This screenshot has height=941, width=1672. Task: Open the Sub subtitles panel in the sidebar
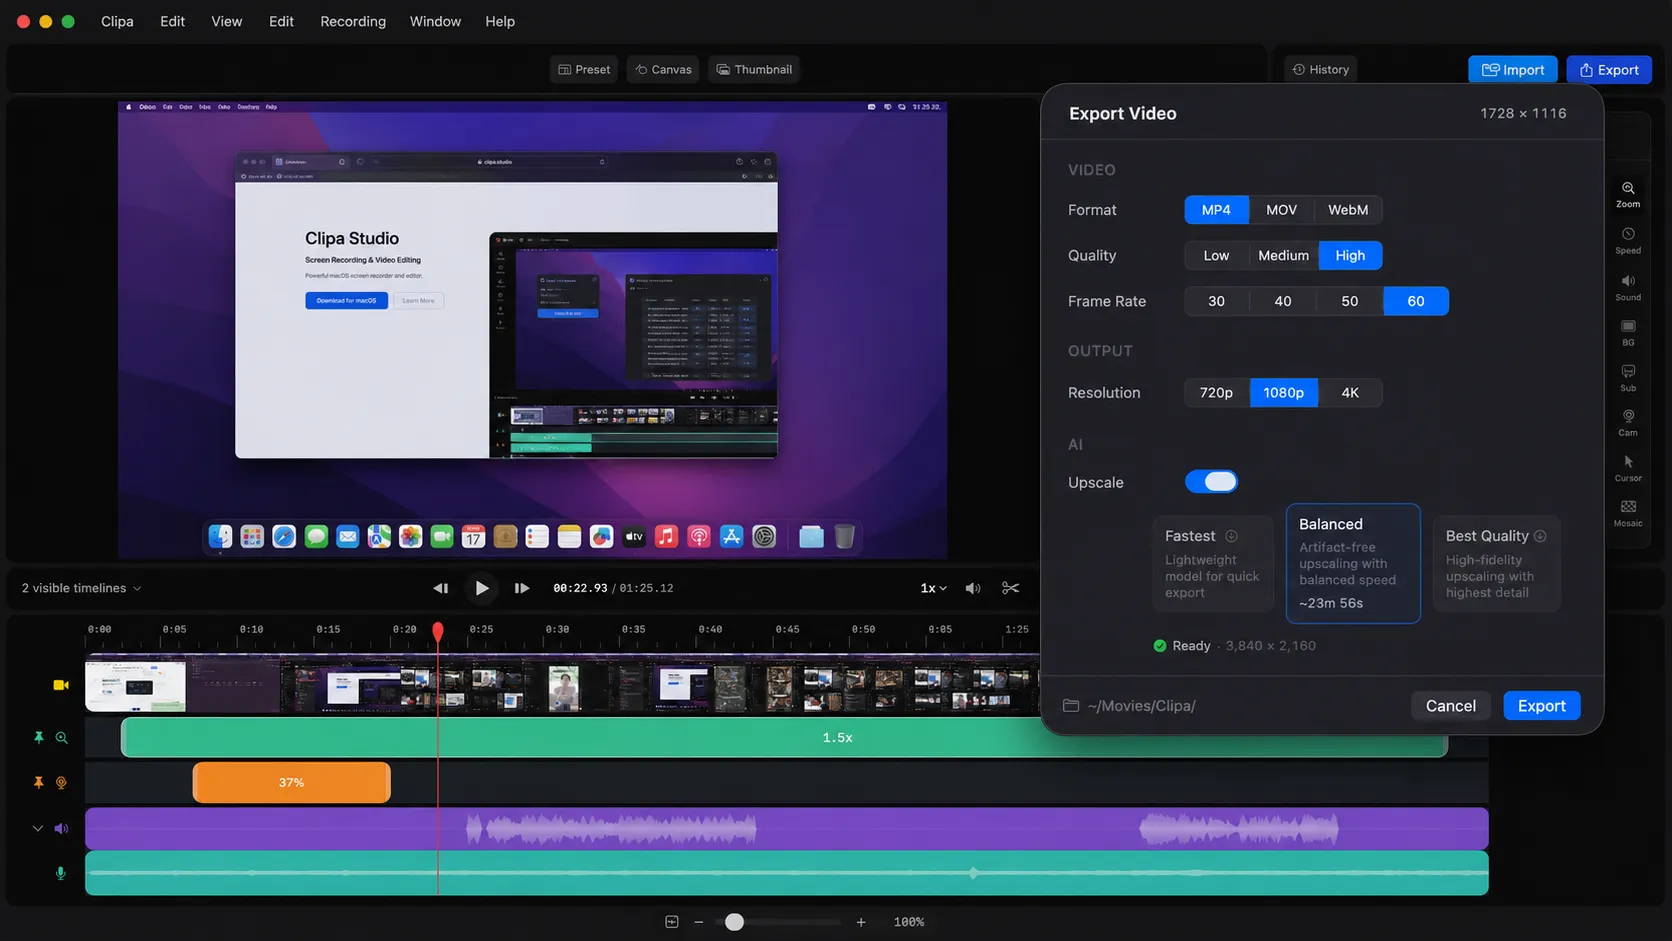pyautogui.click(x=1628, y=378)
